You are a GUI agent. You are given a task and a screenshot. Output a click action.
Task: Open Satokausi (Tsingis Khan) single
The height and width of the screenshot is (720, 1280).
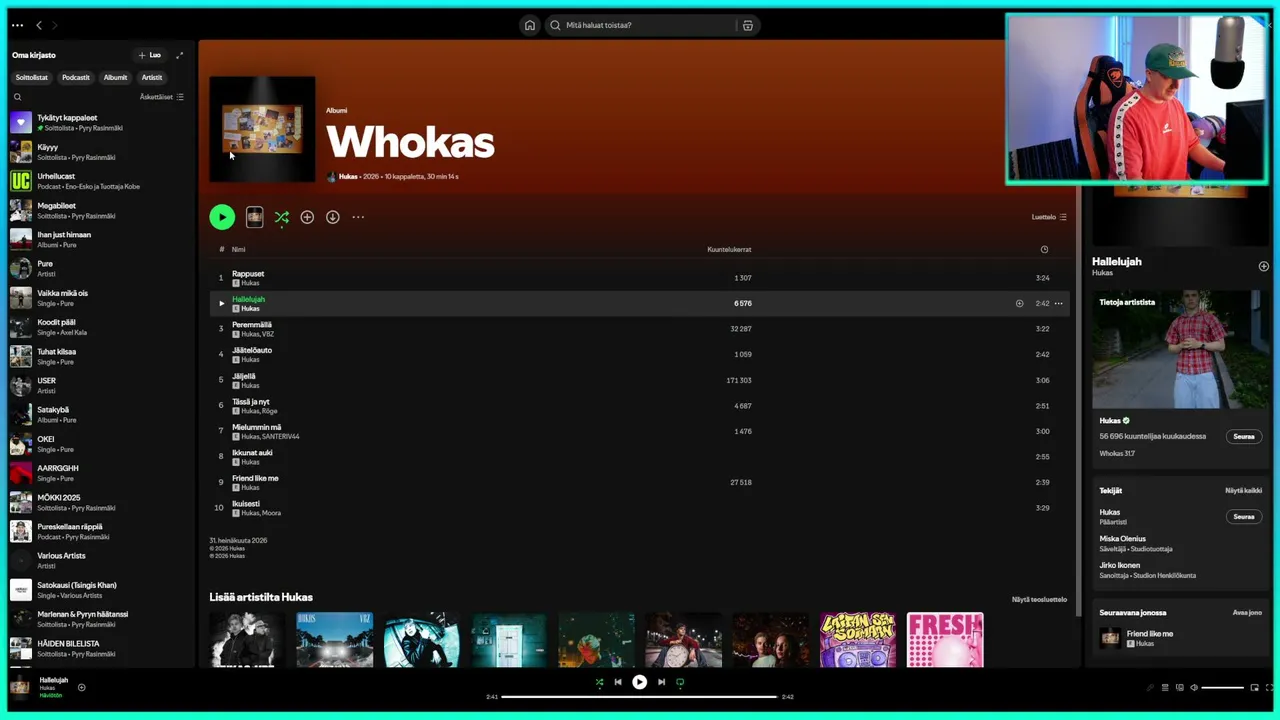coord(98,590)
